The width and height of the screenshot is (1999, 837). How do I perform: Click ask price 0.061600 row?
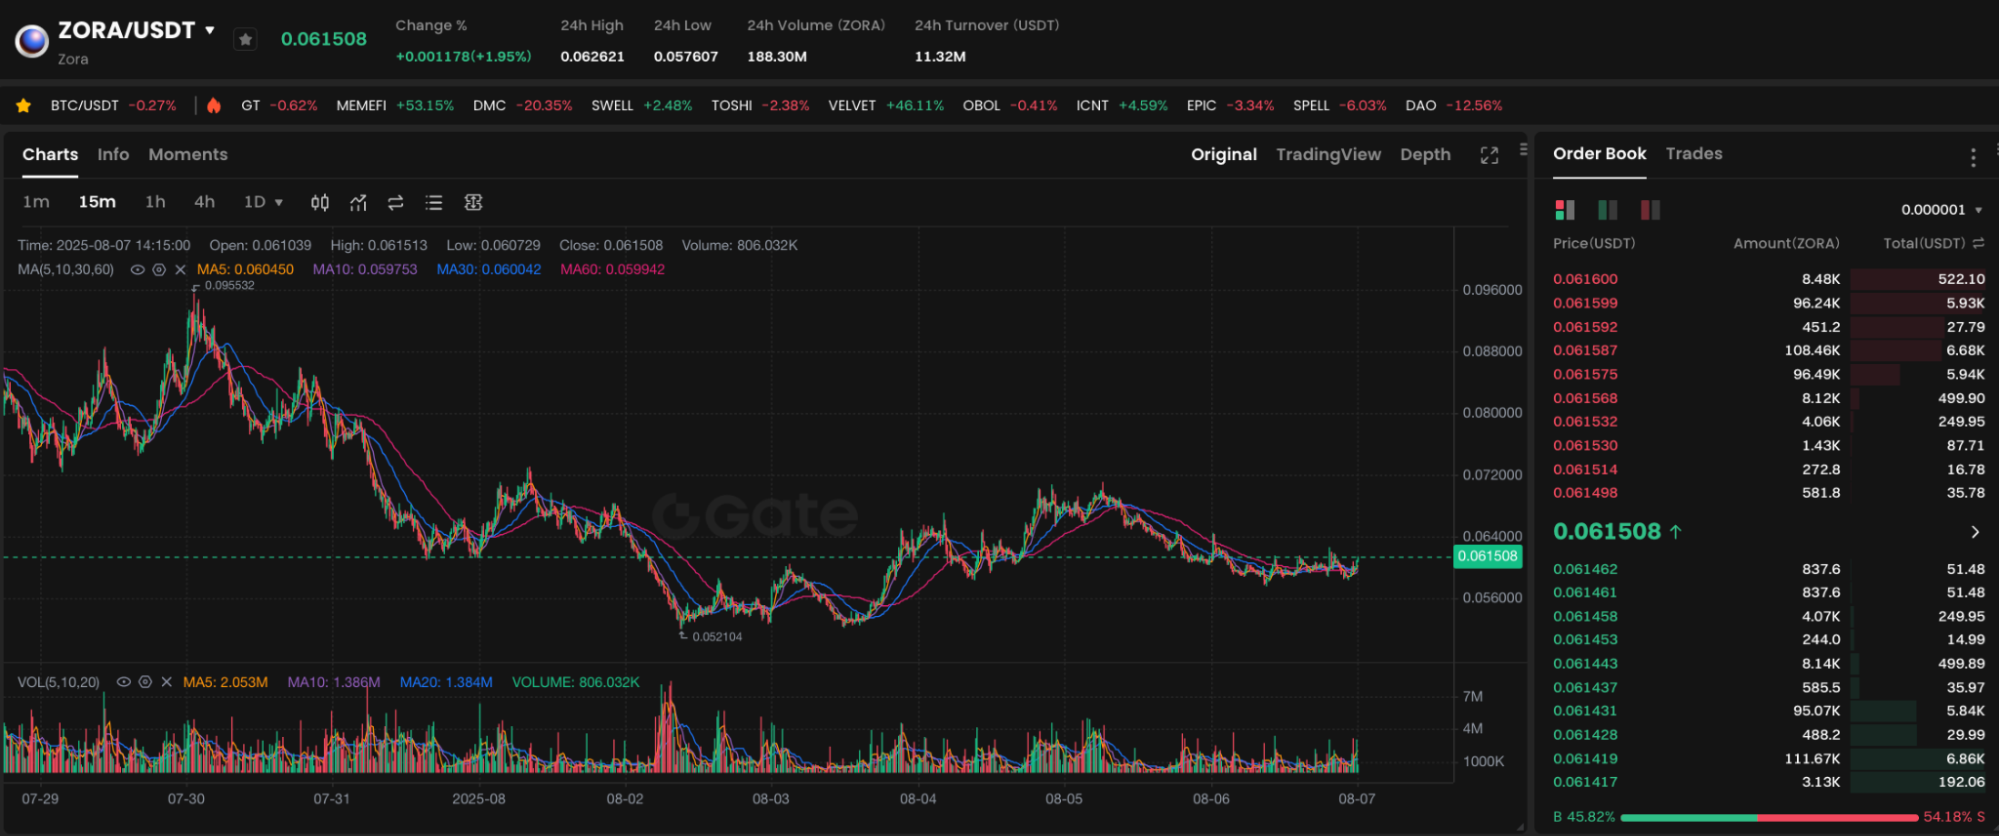(1768, 280)
